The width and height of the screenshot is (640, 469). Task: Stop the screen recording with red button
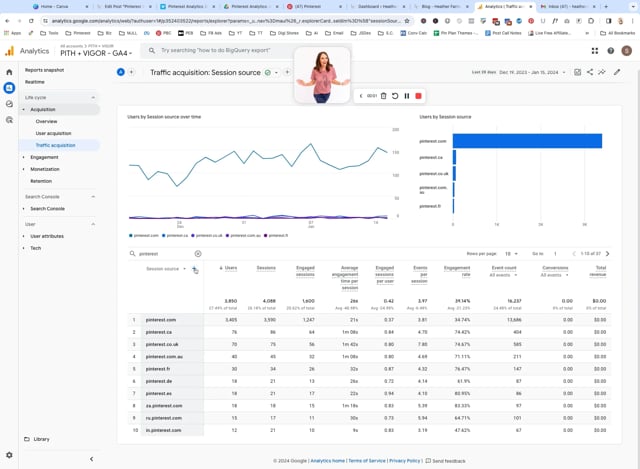pos(418,96)
